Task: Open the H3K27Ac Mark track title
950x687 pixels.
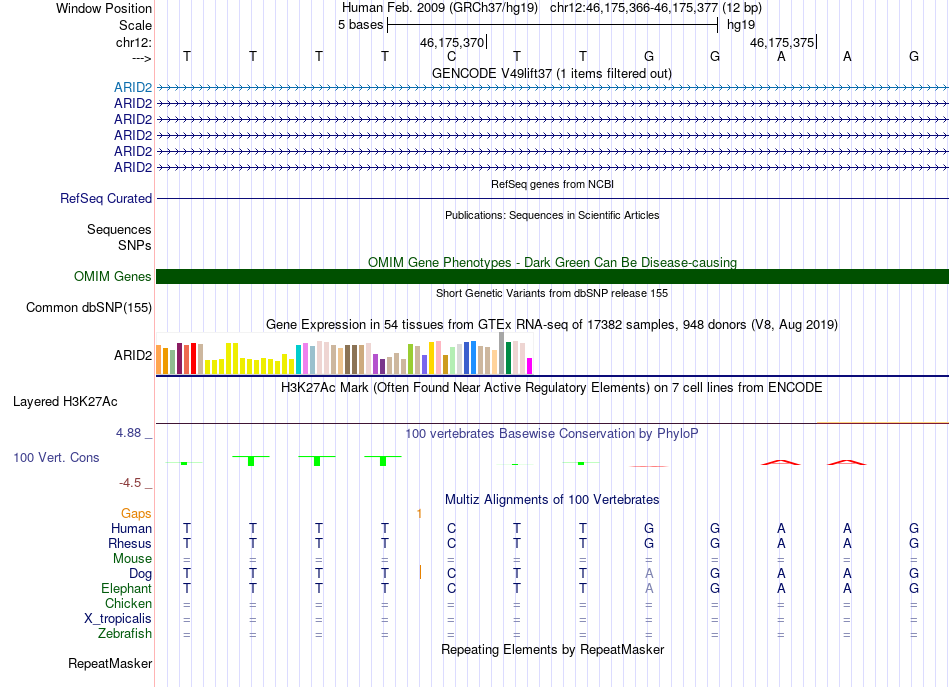Action: coord(552,388)
